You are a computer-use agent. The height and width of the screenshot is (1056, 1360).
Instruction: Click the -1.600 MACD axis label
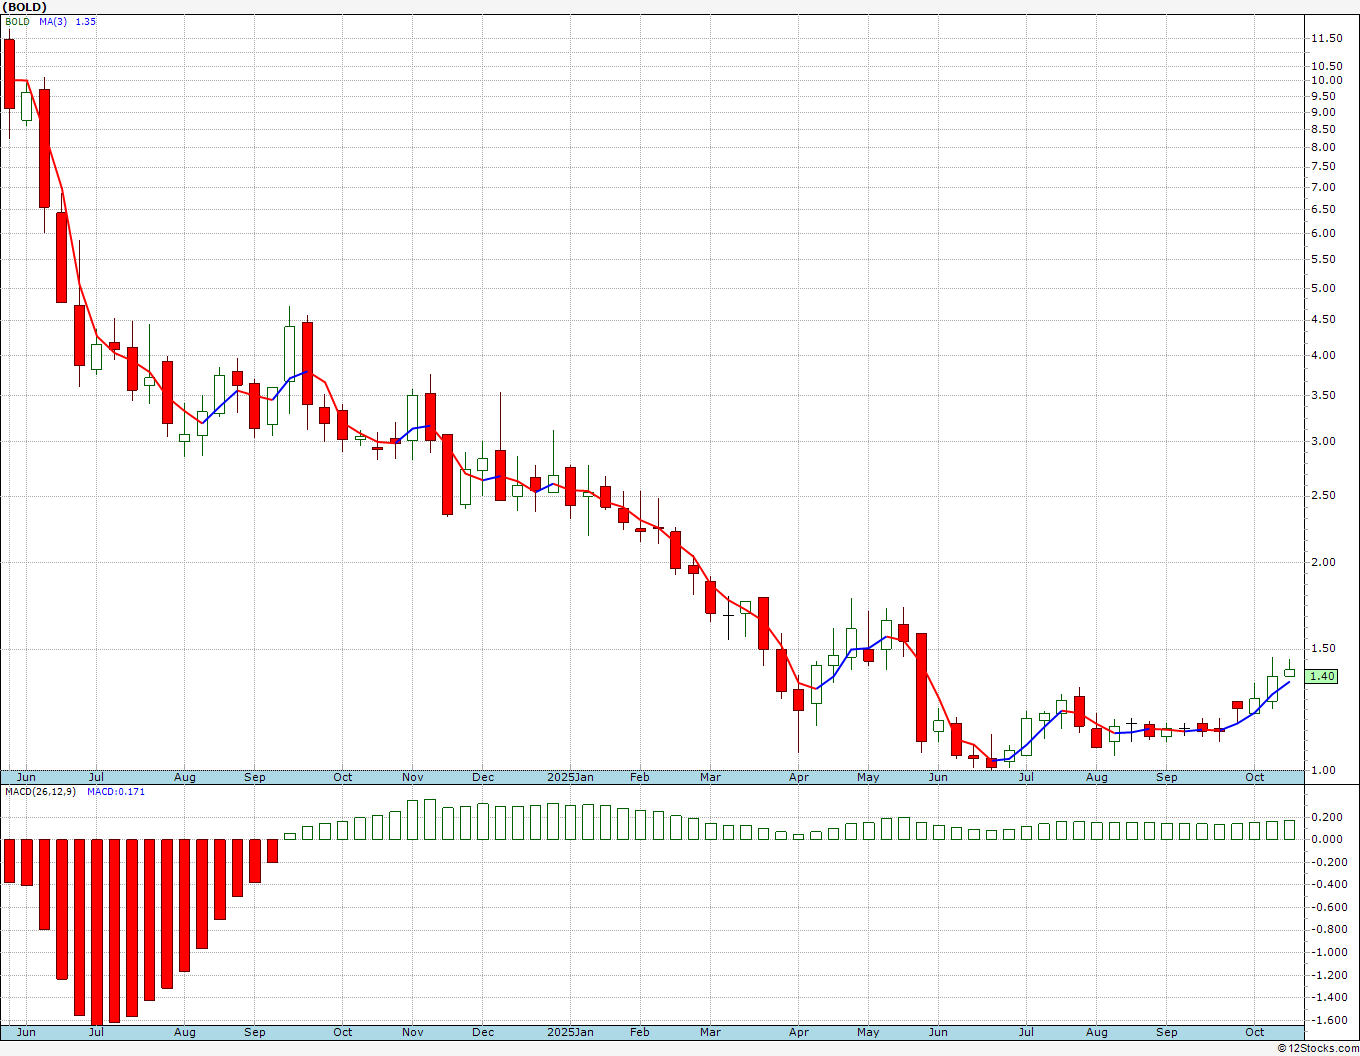[1327, 1020]
